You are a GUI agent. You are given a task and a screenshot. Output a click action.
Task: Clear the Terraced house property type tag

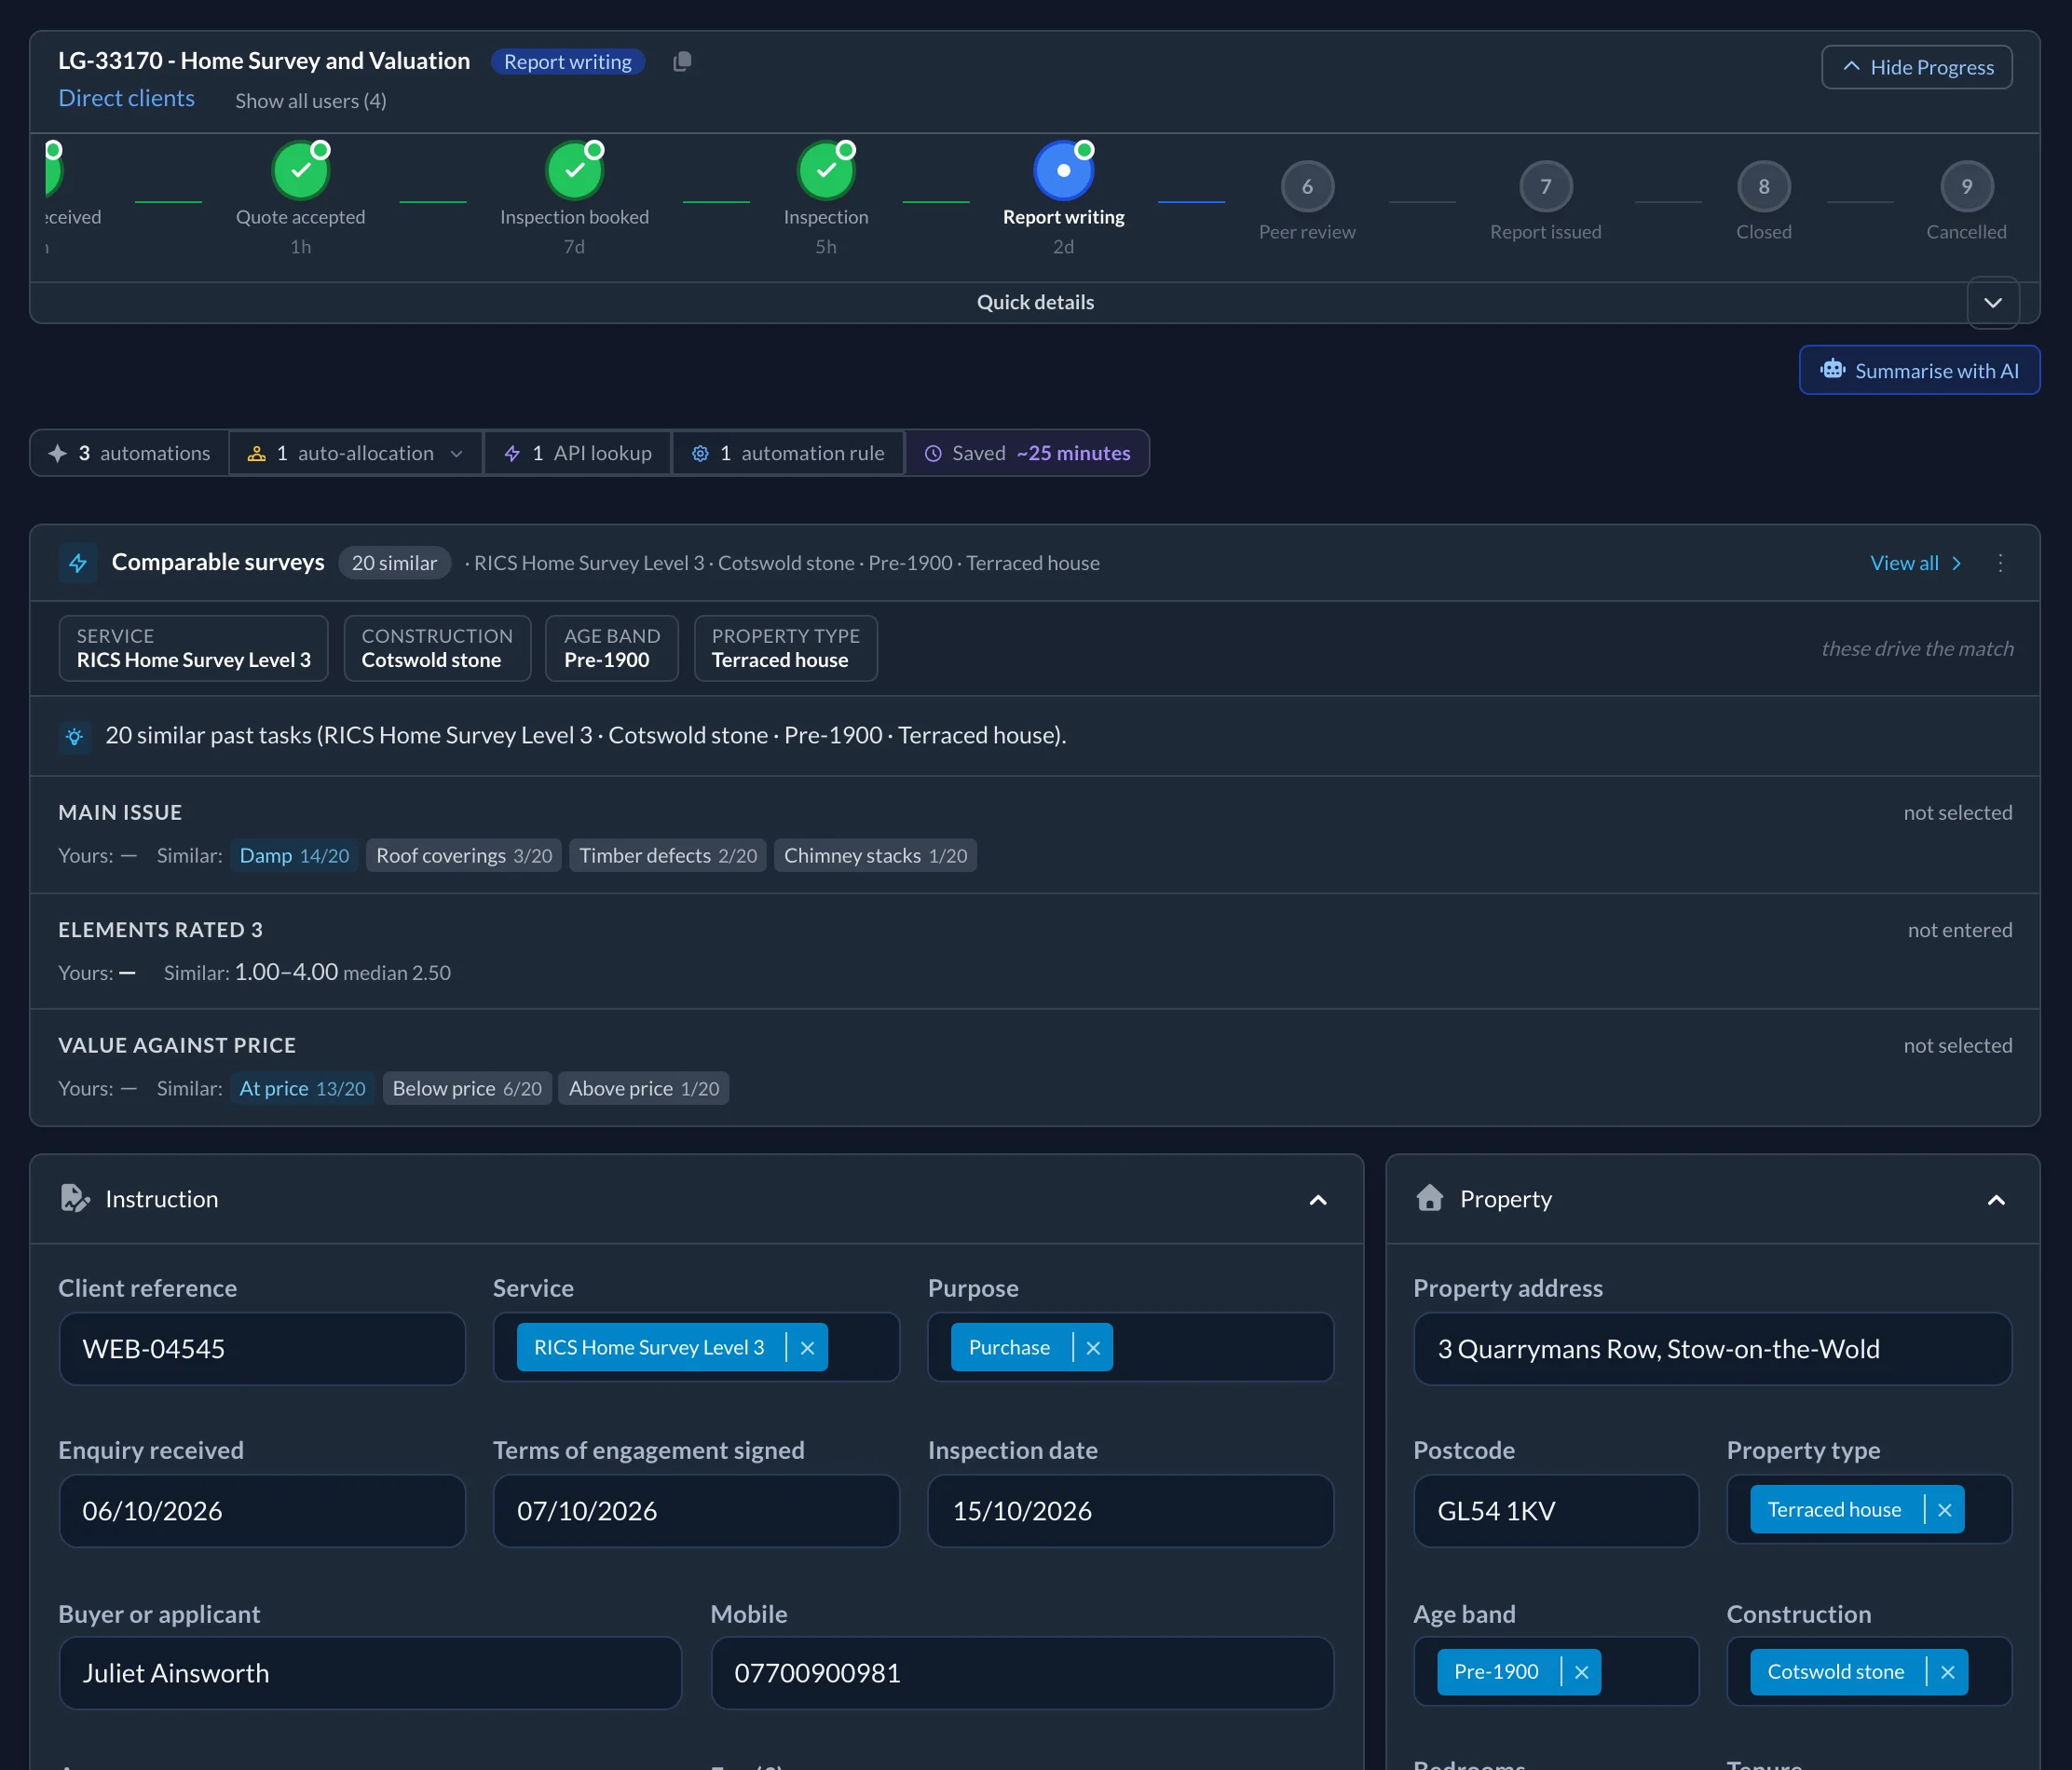[1944, 1510]
